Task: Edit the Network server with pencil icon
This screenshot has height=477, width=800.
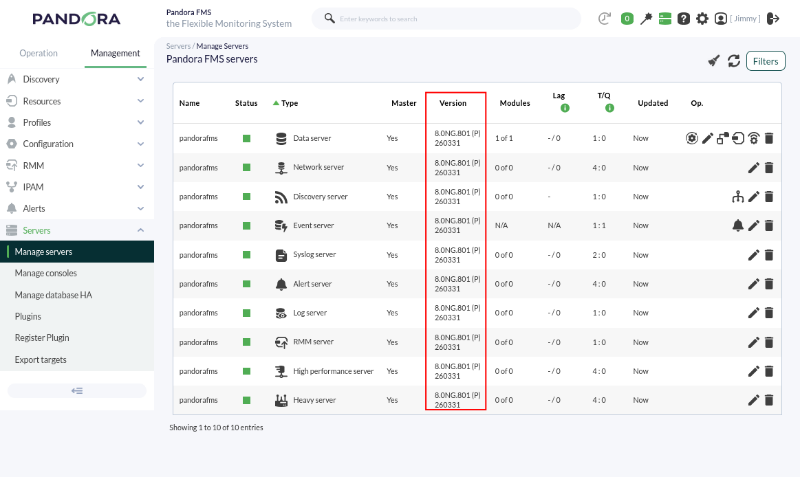Action: [754, 167]
